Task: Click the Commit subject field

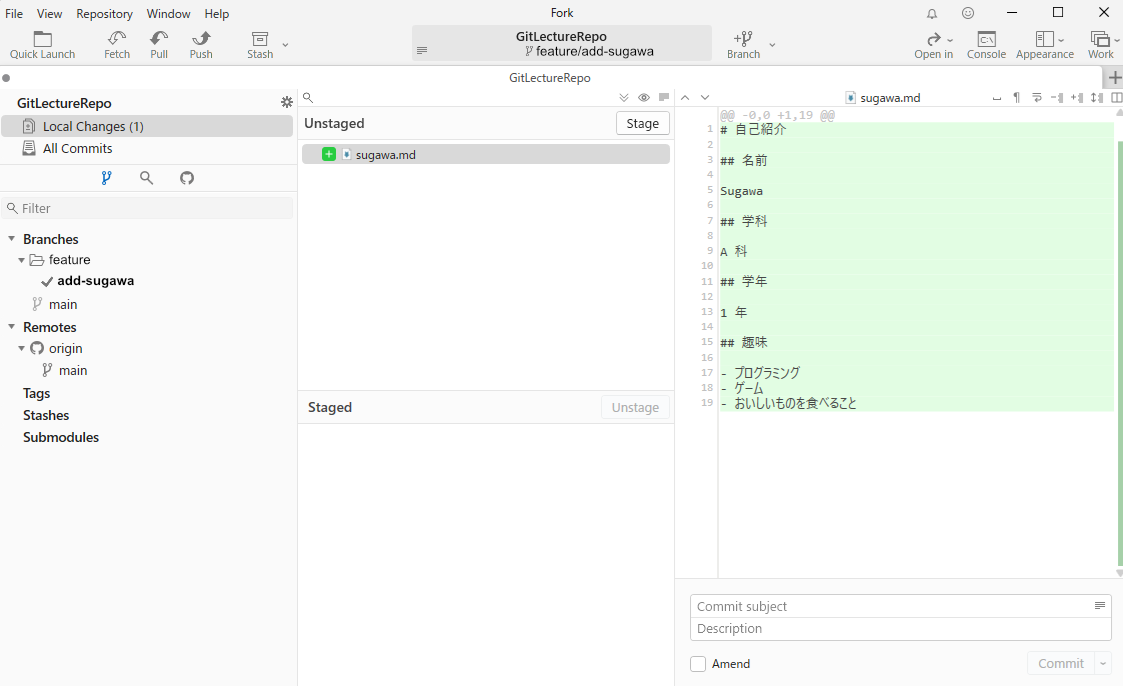Action: tap(890, 606)
